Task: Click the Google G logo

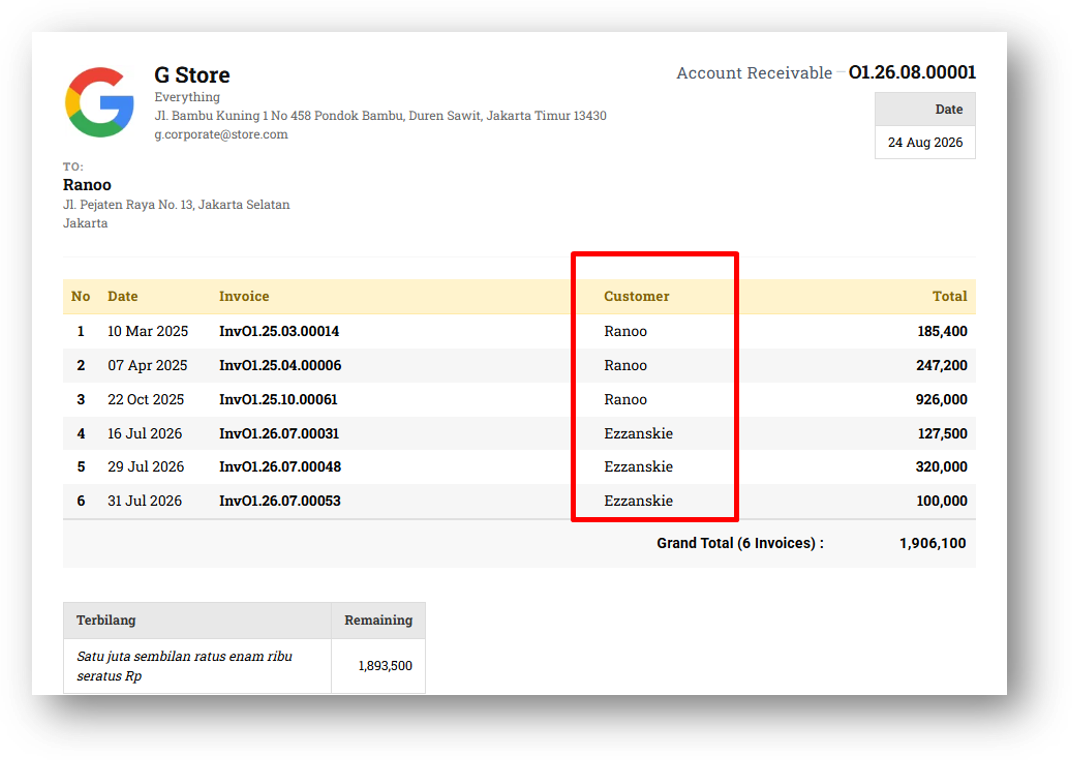Action: [100, 102]
